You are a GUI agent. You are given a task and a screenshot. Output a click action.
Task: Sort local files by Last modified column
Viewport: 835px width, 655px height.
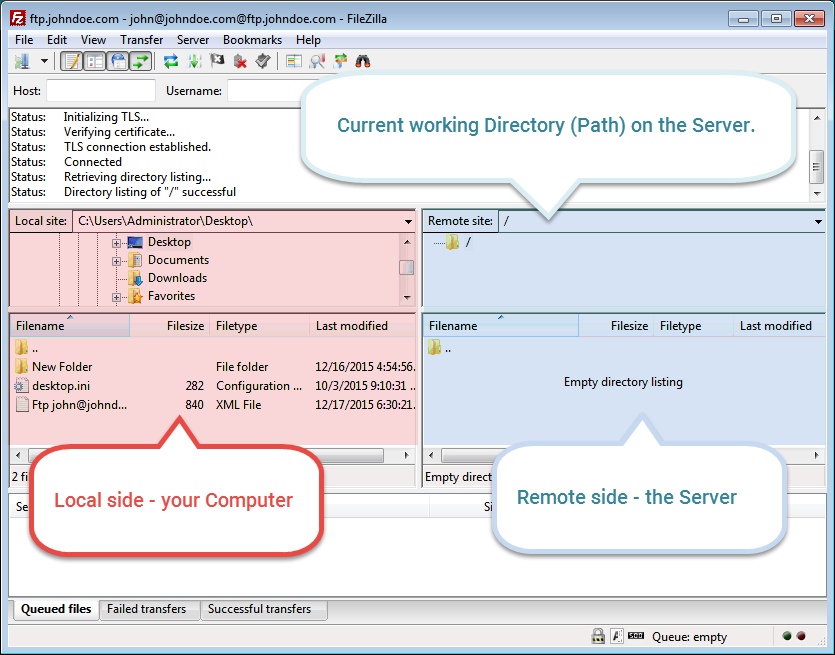point(363,326)
